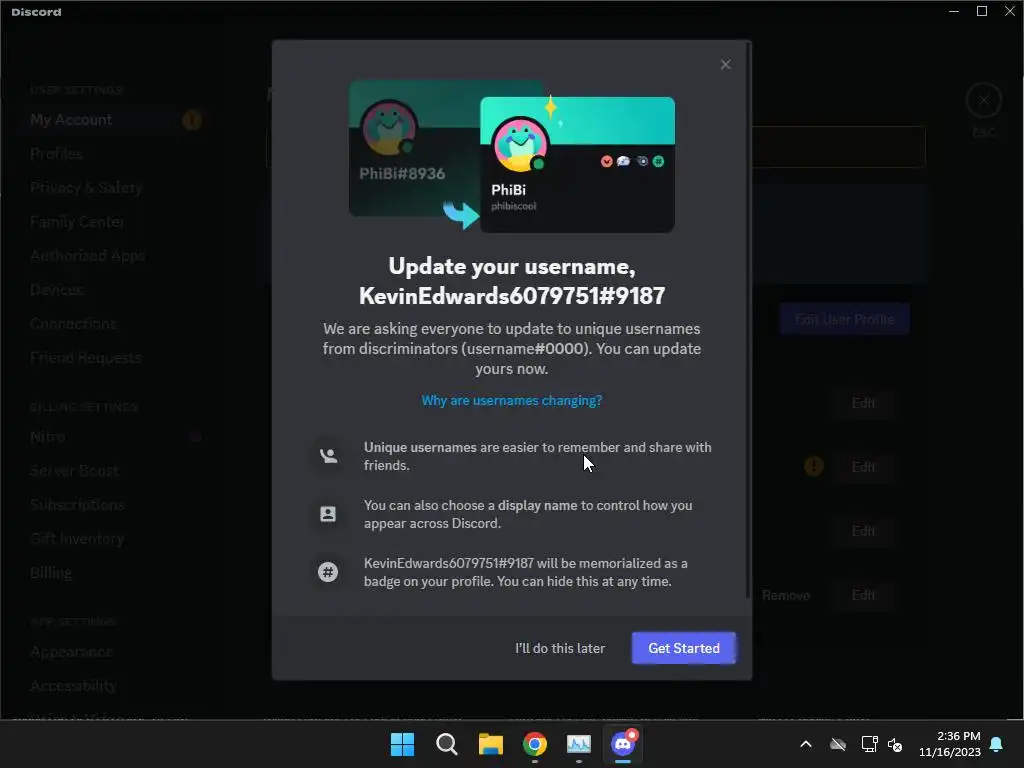Click the display network tray icon

[x=869, y=744]
